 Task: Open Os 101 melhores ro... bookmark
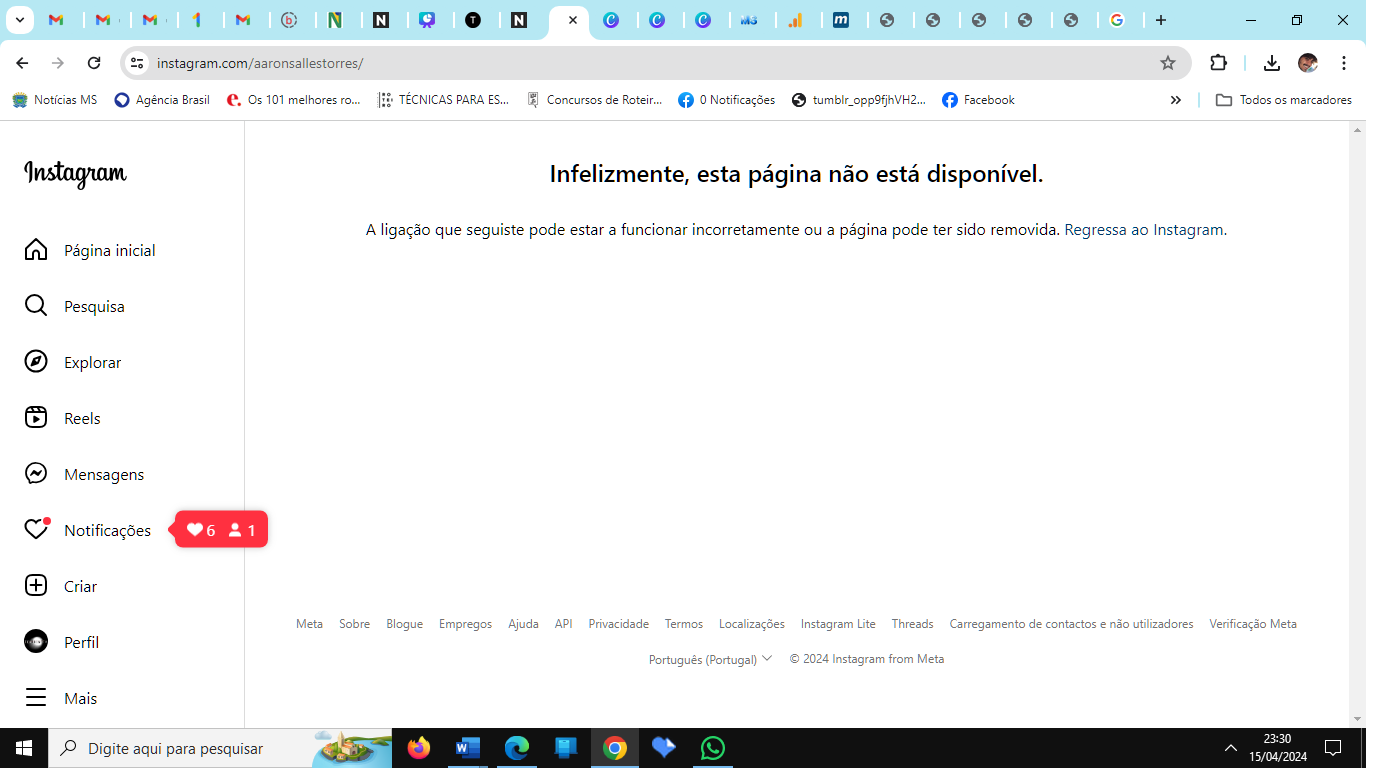click(293, 100)
